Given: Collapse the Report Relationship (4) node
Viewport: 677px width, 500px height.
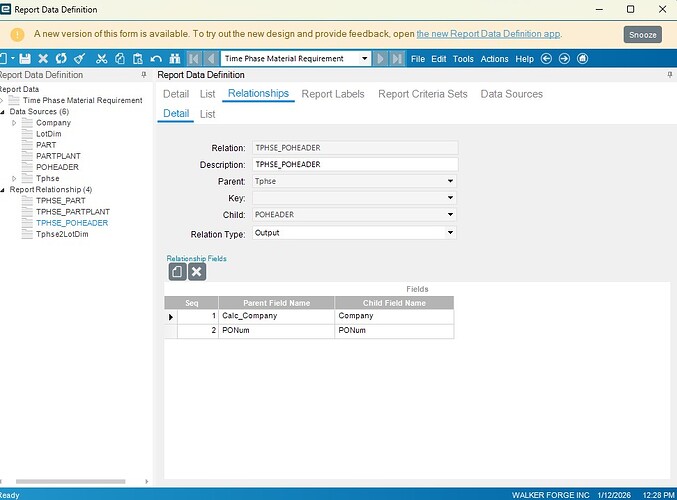Looking at the screenshot, I should pos(4,189).
